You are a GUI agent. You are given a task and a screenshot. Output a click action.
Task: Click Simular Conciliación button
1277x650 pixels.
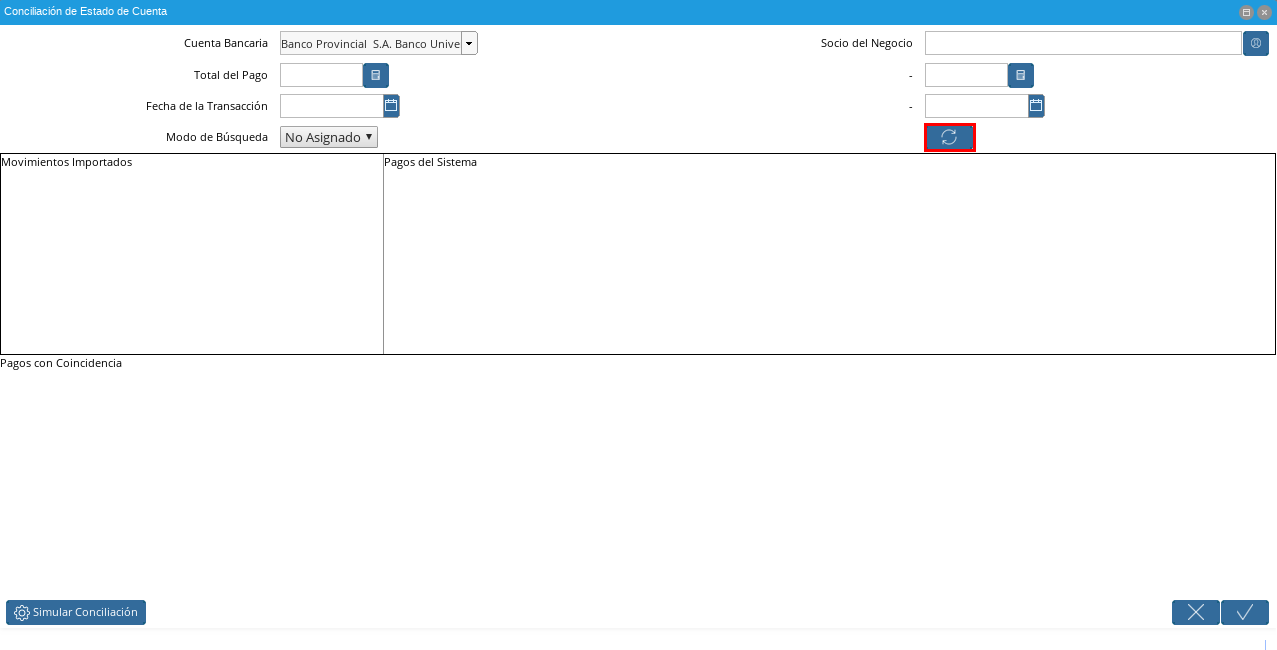click(76, 612)
